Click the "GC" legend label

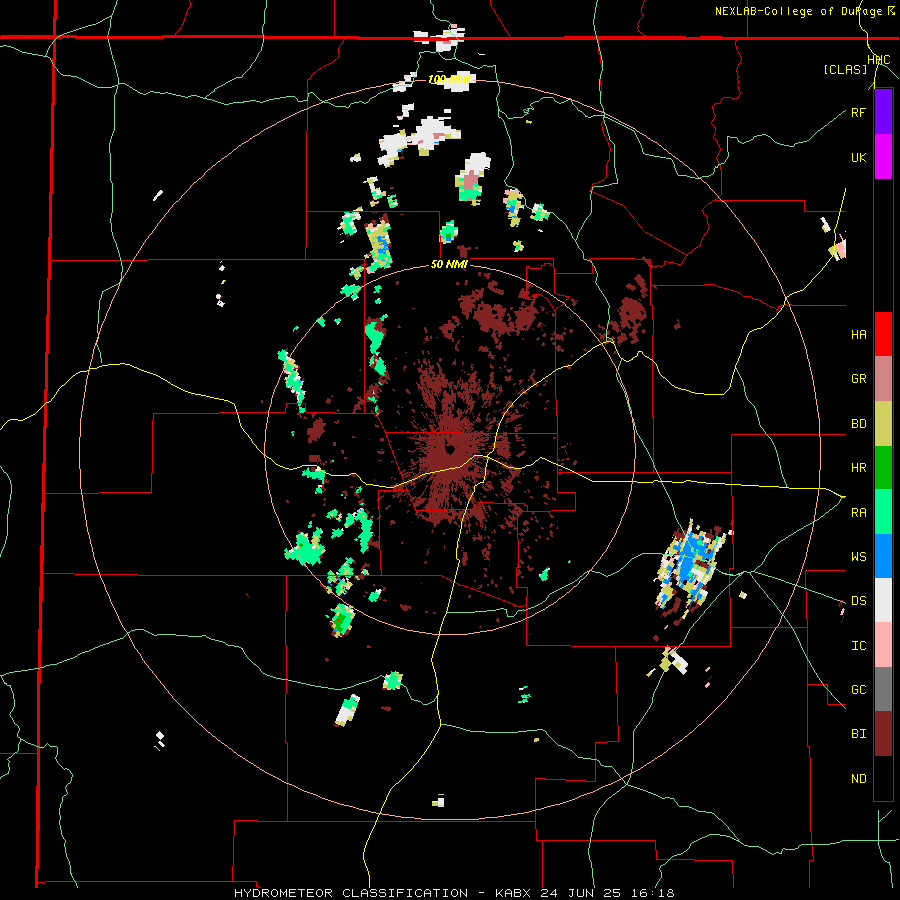pos(858,690)
